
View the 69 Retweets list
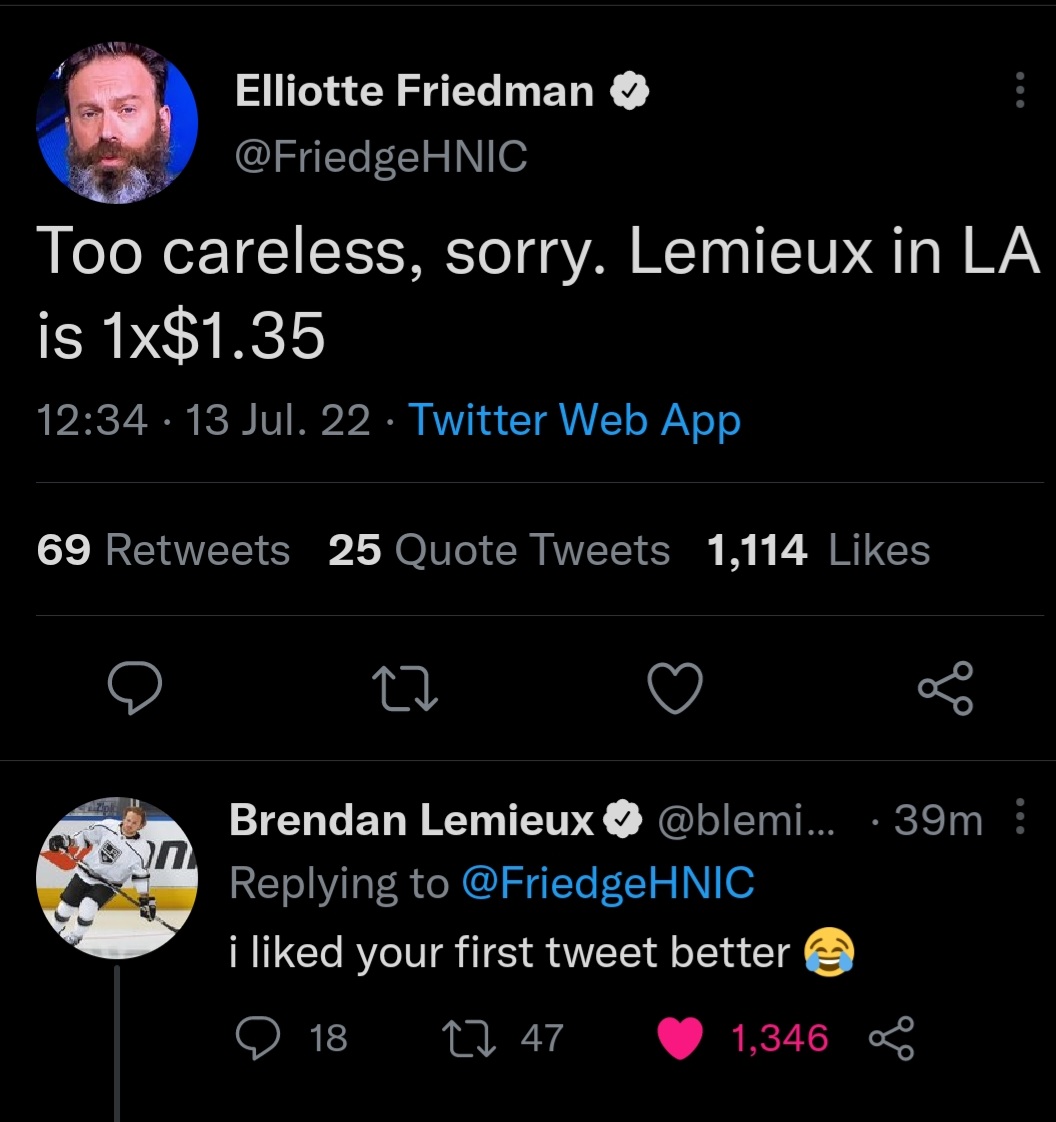(x=163, y=550)
